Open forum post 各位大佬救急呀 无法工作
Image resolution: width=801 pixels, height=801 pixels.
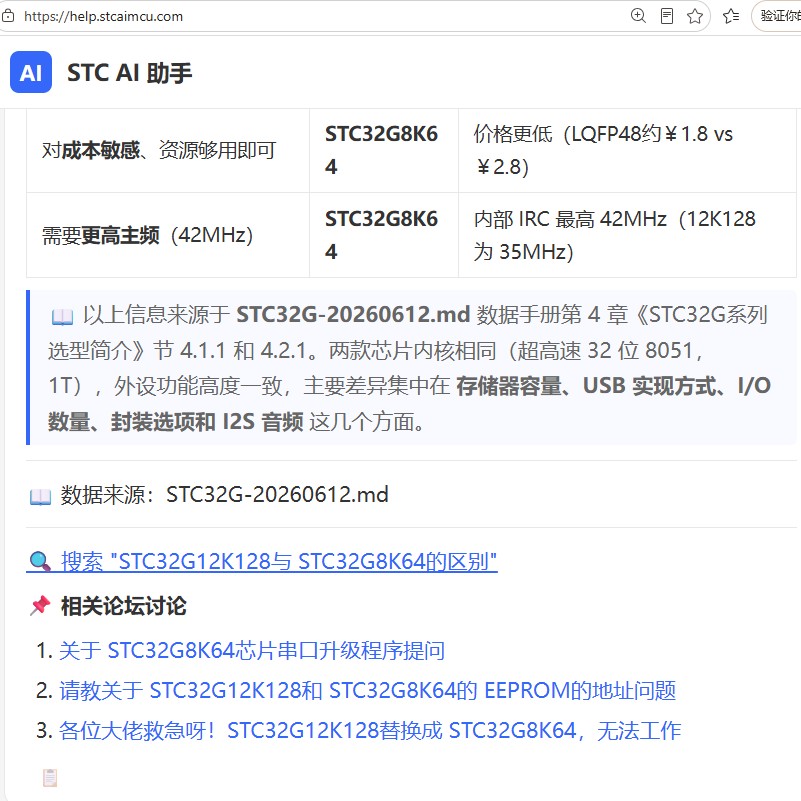tap(370, 731)
